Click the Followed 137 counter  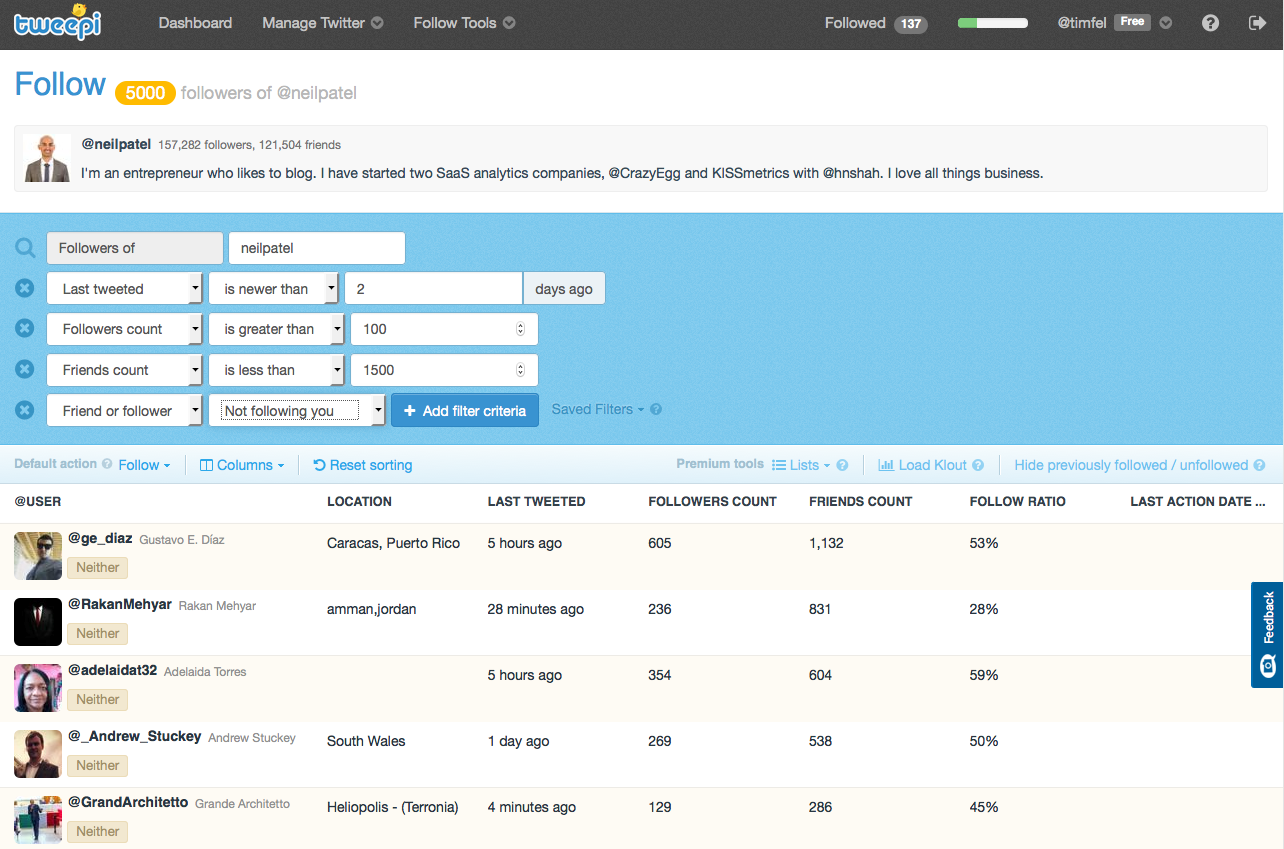(x=876, y=23)
